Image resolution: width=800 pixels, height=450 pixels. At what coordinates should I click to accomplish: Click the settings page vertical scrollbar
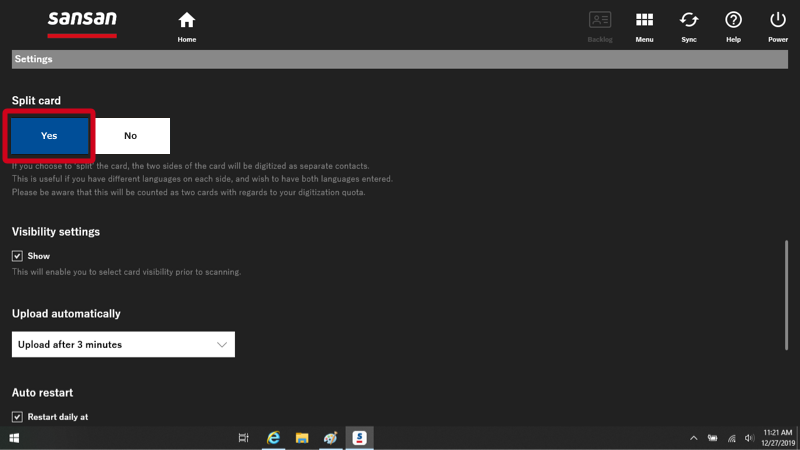[x=786, y=290]
